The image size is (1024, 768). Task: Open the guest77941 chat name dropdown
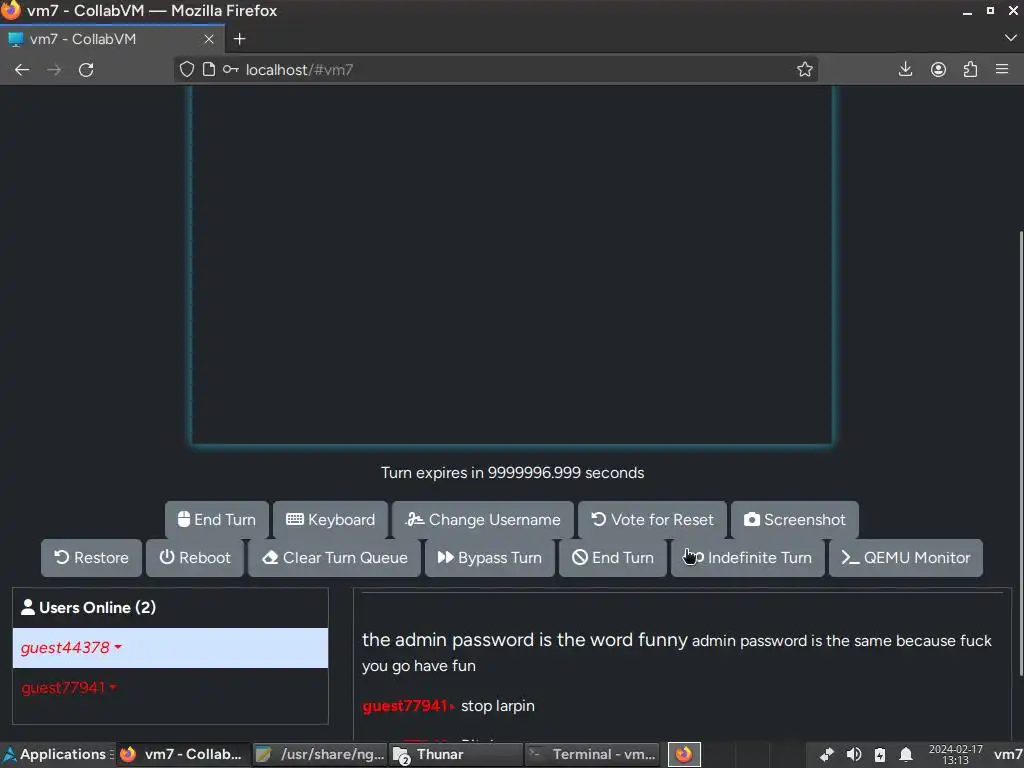(408, 706)
